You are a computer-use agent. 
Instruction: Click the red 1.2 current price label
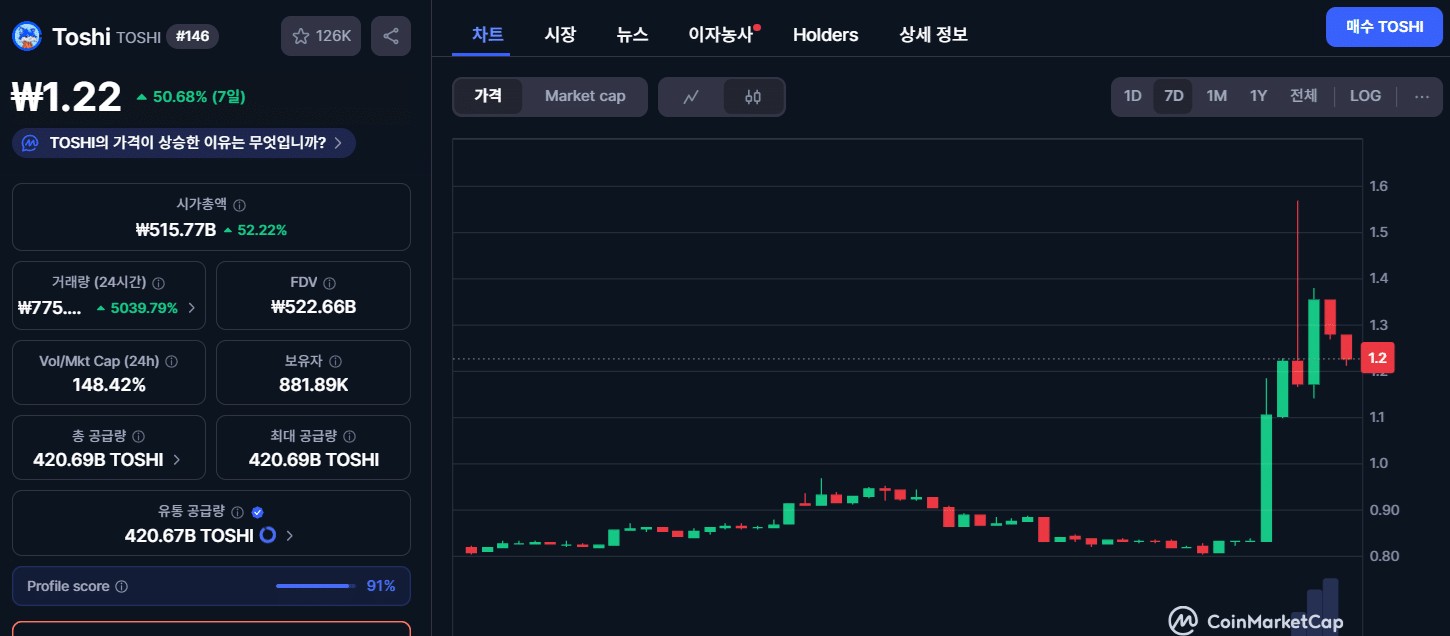click(1377, 358)
